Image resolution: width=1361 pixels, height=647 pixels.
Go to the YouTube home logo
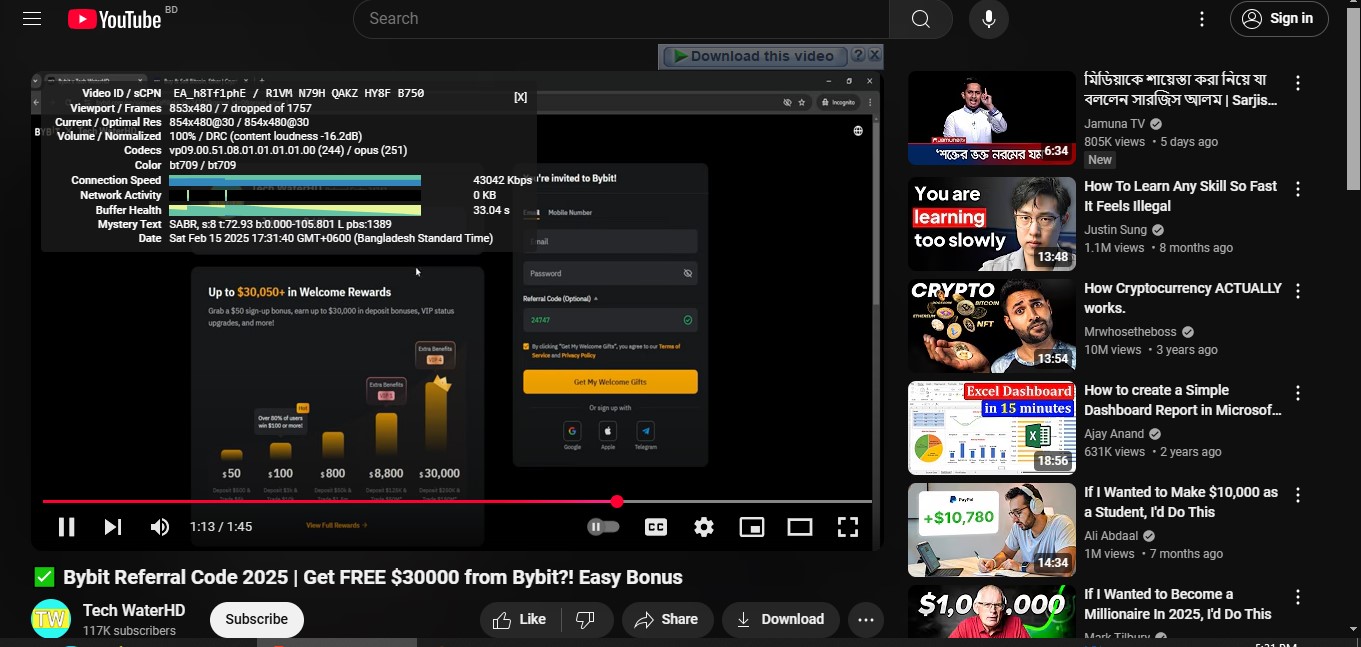[115, 19]
